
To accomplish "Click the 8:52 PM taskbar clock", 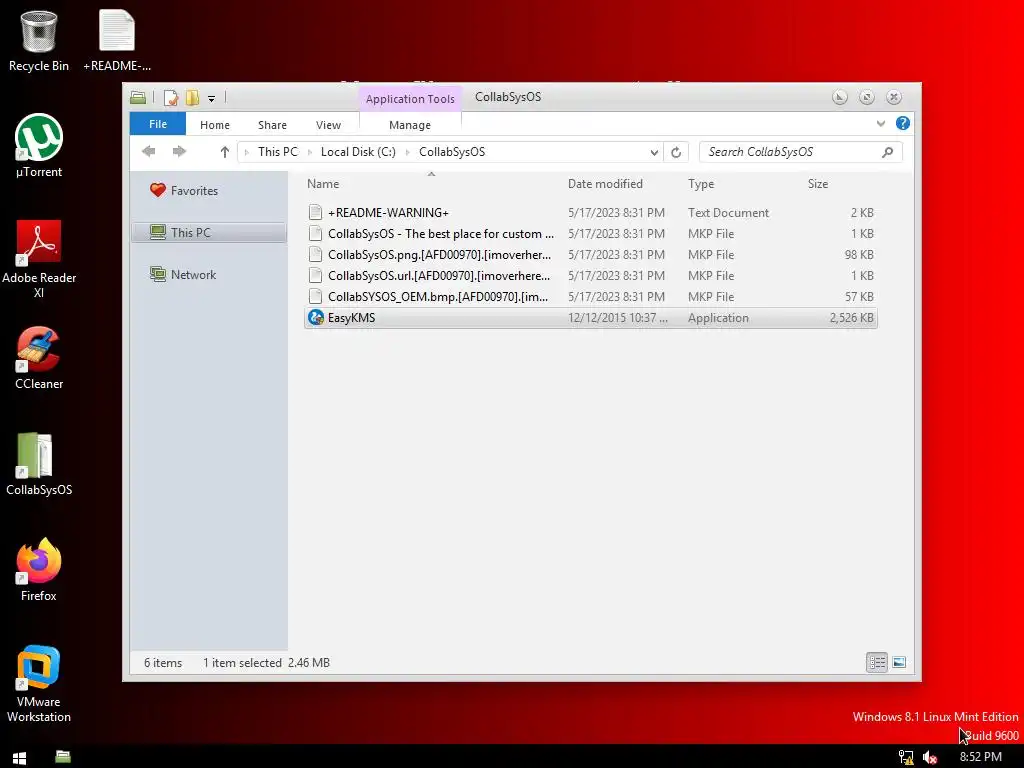I will 980,757.
